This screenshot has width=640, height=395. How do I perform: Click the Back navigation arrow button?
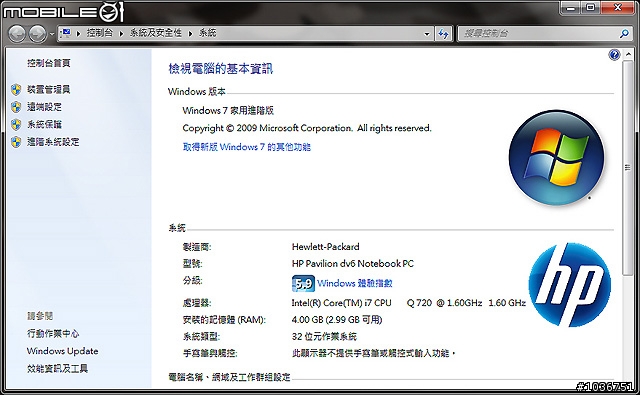(x=17, y=34)
